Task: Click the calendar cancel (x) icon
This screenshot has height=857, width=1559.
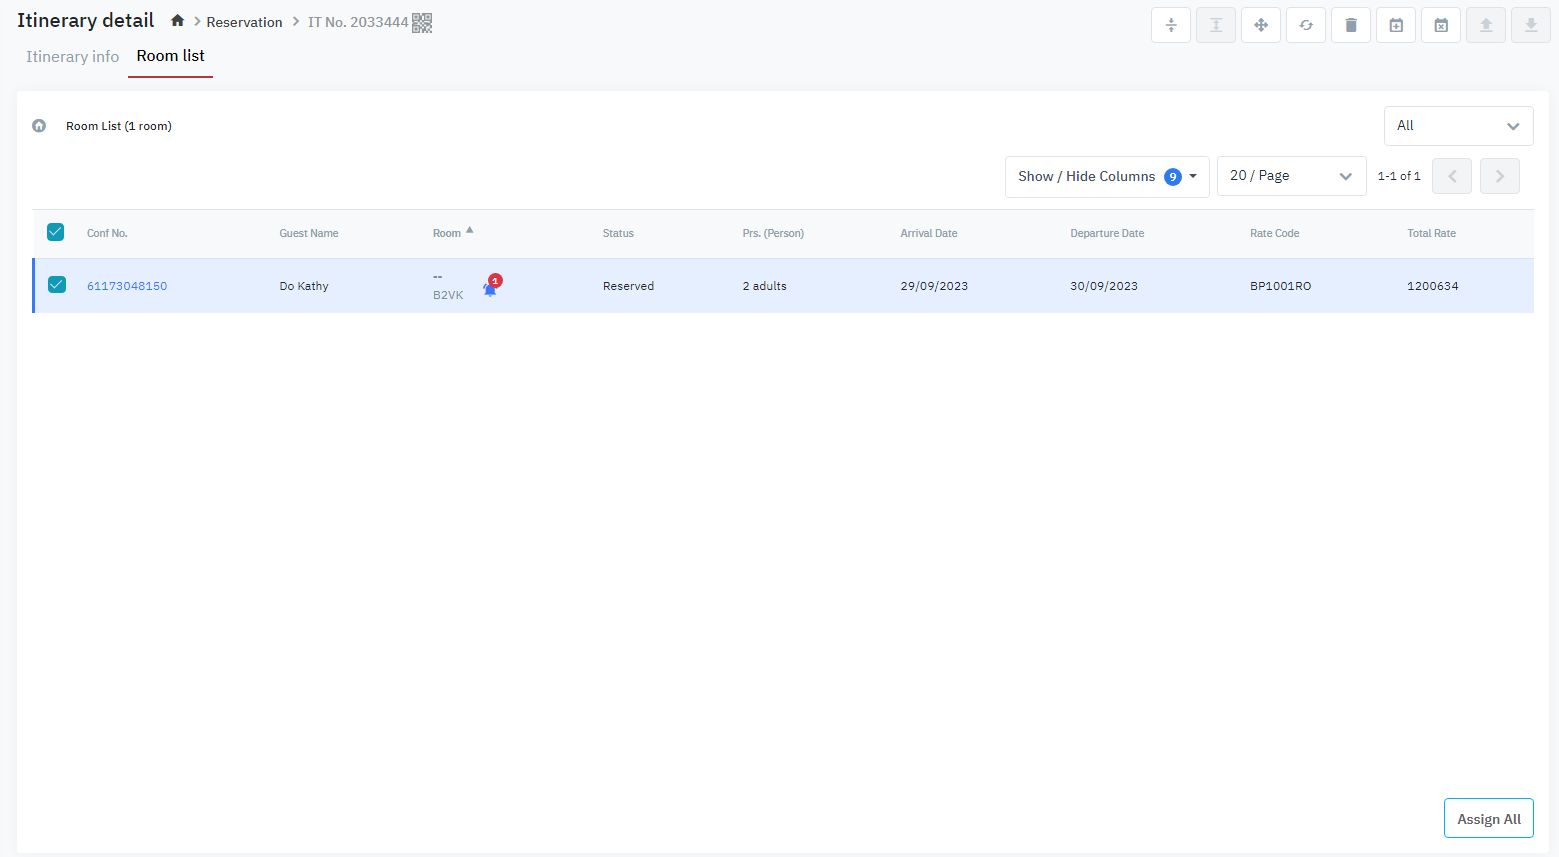Action: point(1441,25)
